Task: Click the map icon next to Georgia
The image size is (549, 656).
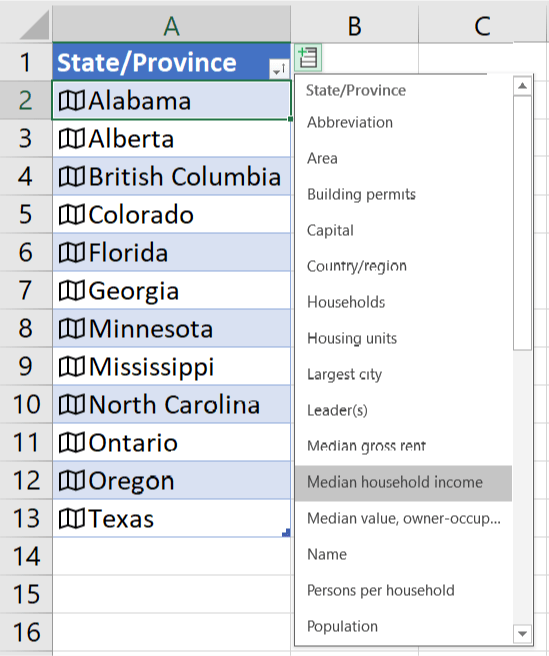Action: click(x=72, y=291)
